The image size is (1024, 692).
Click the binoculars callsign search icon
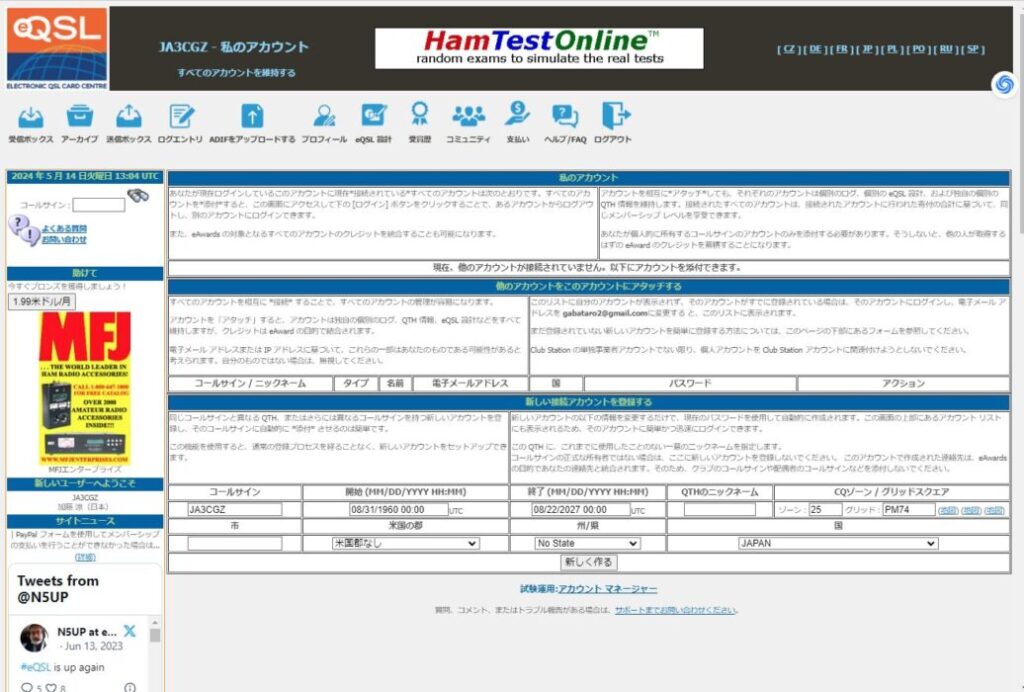click(x=138, y=197)
